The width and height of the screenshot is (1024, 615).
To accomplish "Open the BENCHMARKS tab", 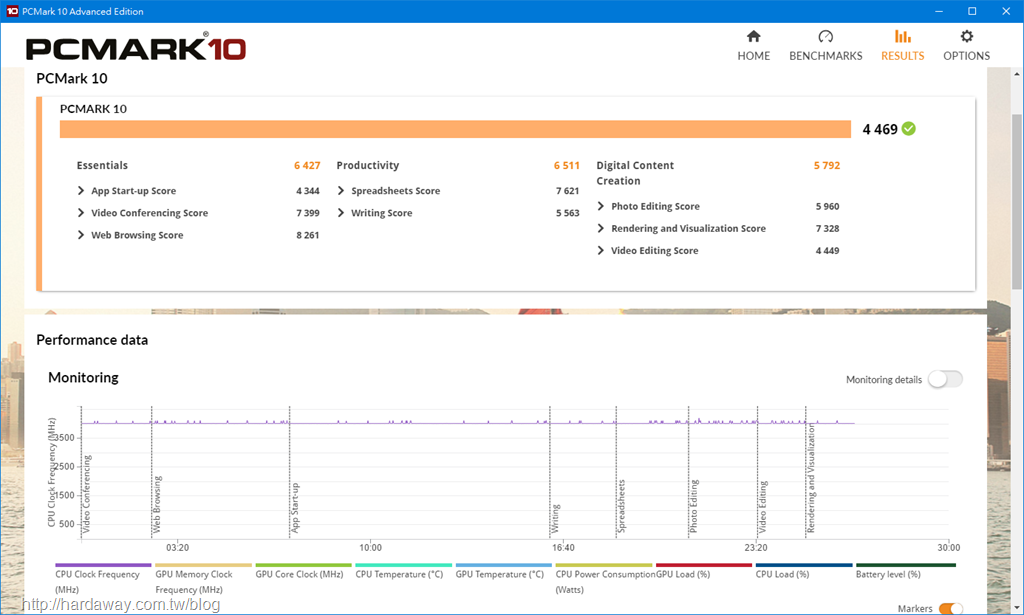I will click(x=825, y=46).
